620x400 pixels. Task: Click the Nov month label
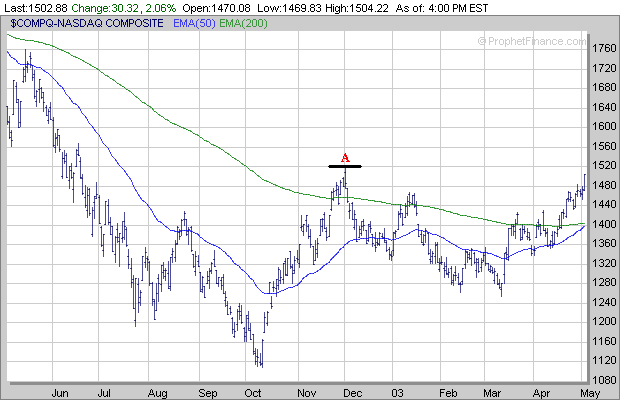(306, 393)
